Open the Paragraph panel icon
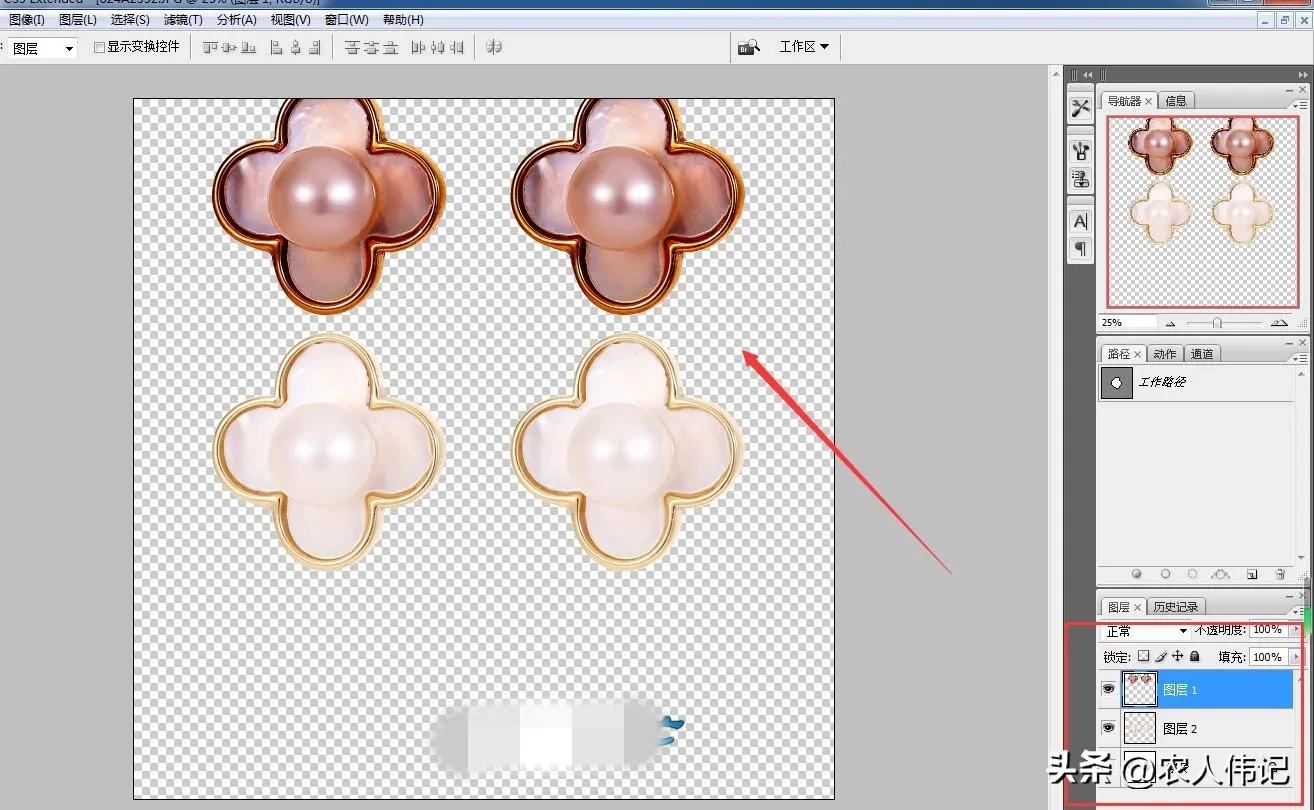Image resolution: width=1314 pixels, height=810 pixels. click(x=1080, y=249)
